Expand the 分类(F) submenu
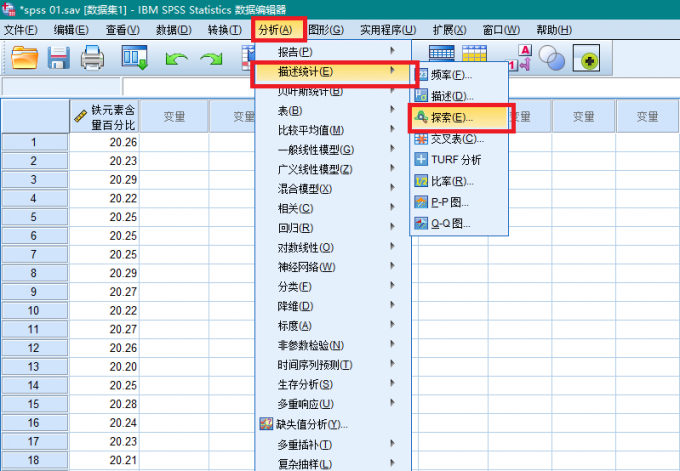The image size is (680, 471). 333,286
